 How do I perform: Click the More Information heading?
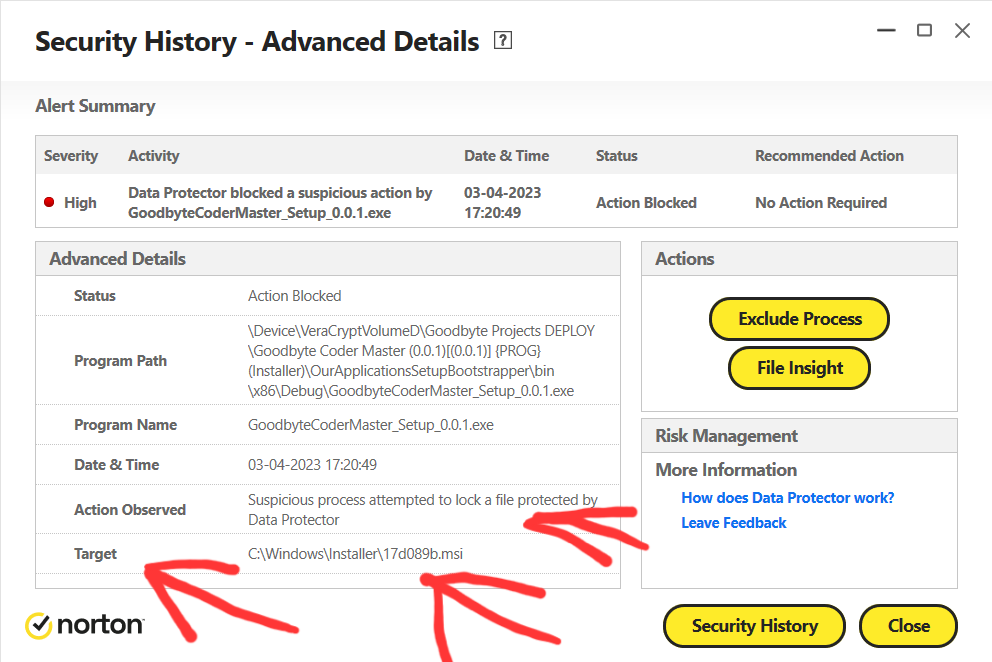(726, 470)
